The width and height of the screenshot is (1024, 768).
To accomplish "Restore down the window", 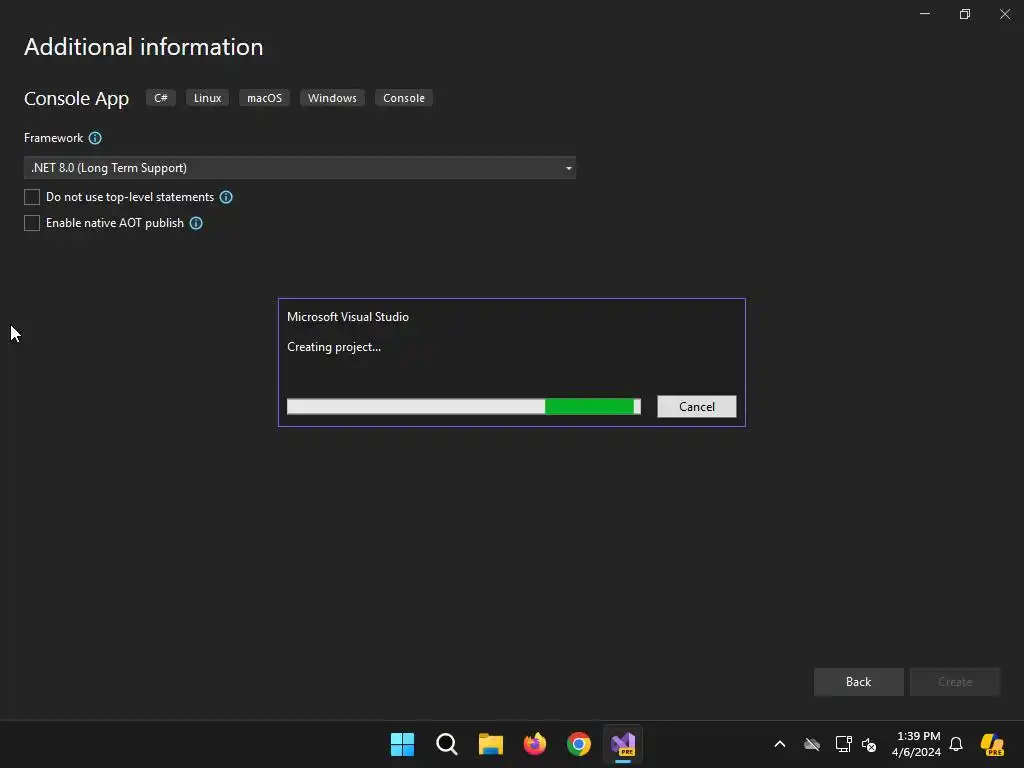I will (x=965, y=14).
